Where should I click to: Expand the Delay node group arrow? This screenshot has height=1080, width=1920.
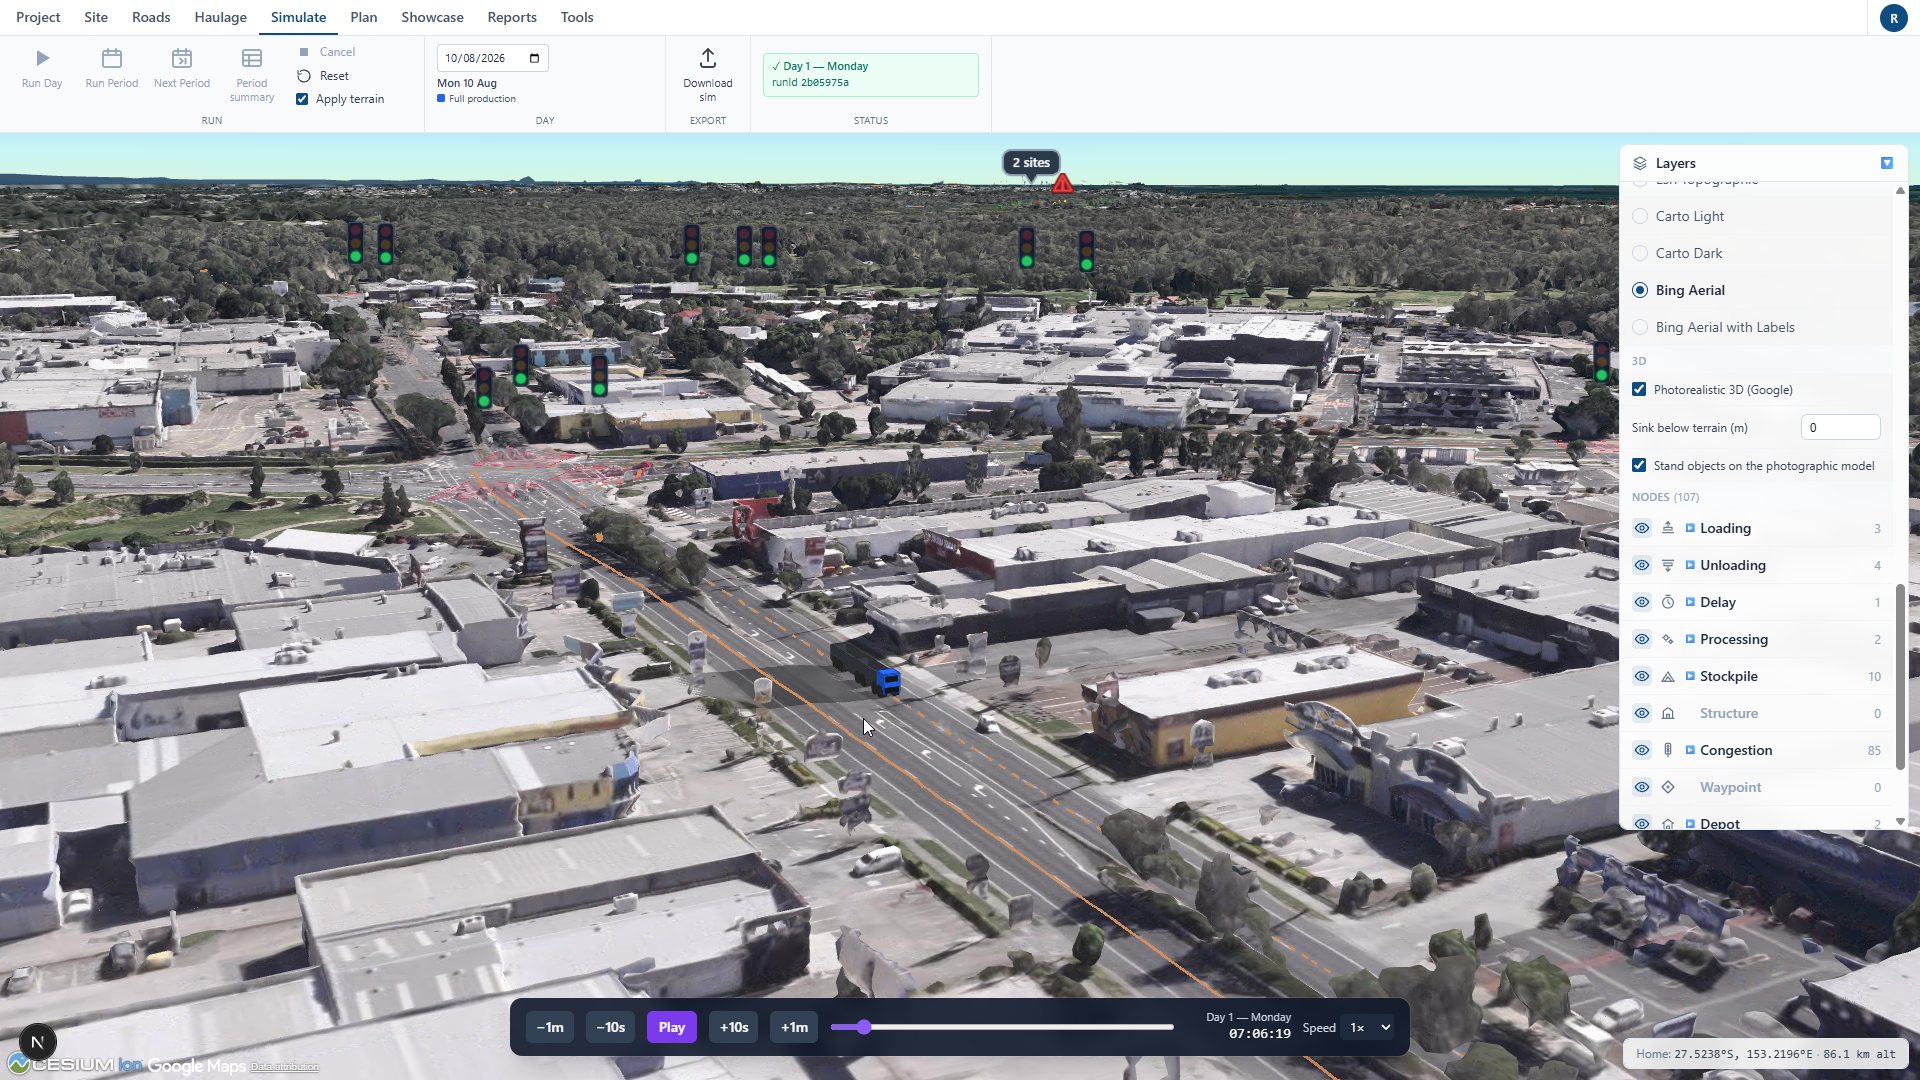1690,602
